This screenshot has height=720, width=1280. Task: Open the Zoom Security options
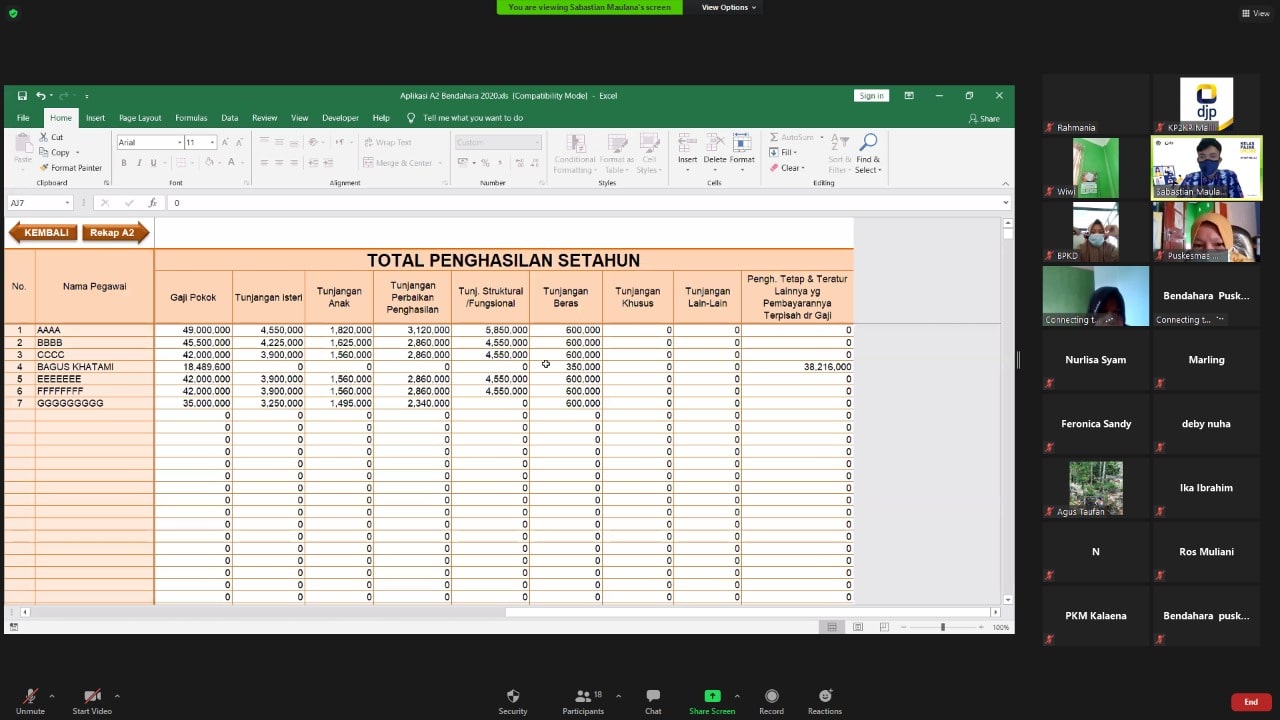click(512, 701)
